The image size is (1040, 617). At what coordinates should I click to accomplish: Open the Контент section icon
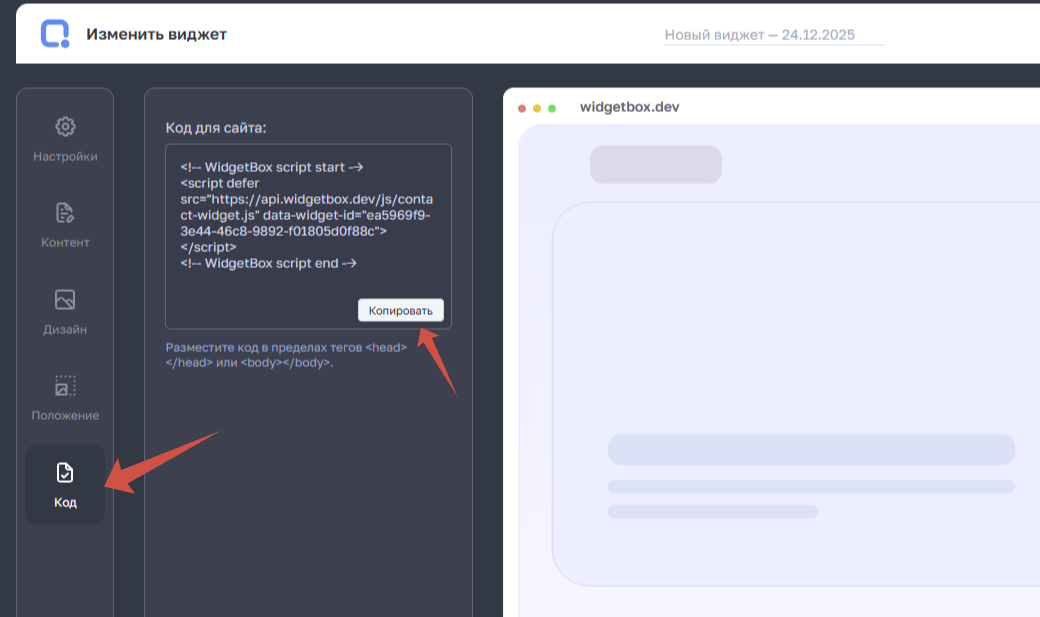pyautogui.click(x=65, y=213)
